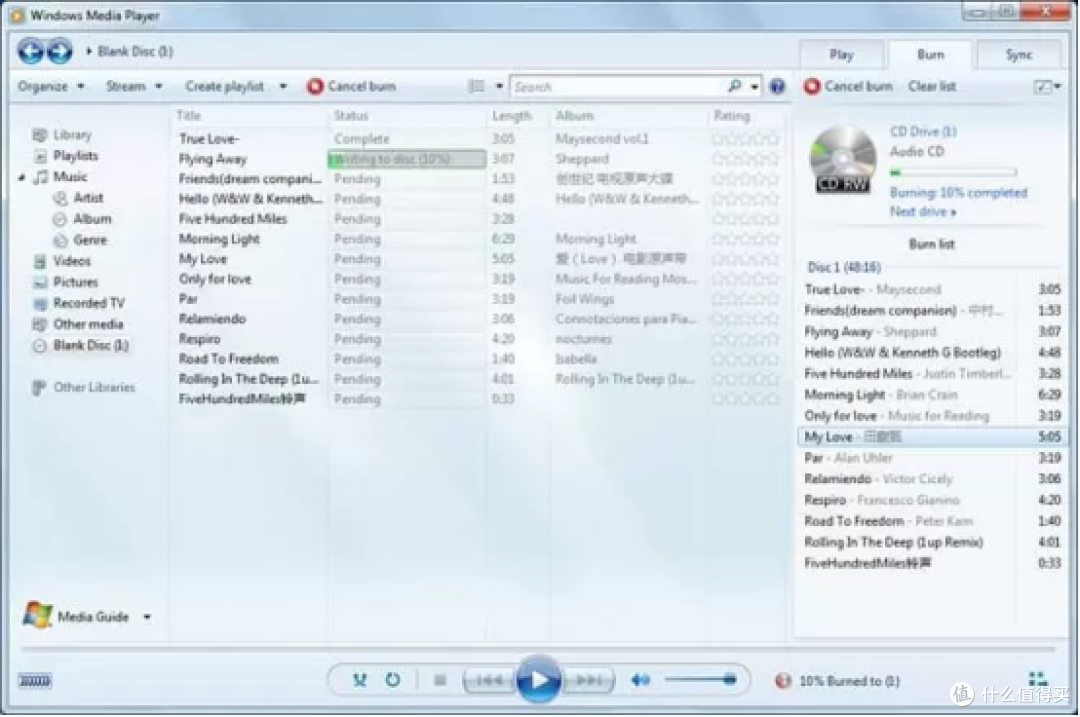Click the search magnifier icon
The height and width of the screenshot is (717, 1080).
coord(734,86)
